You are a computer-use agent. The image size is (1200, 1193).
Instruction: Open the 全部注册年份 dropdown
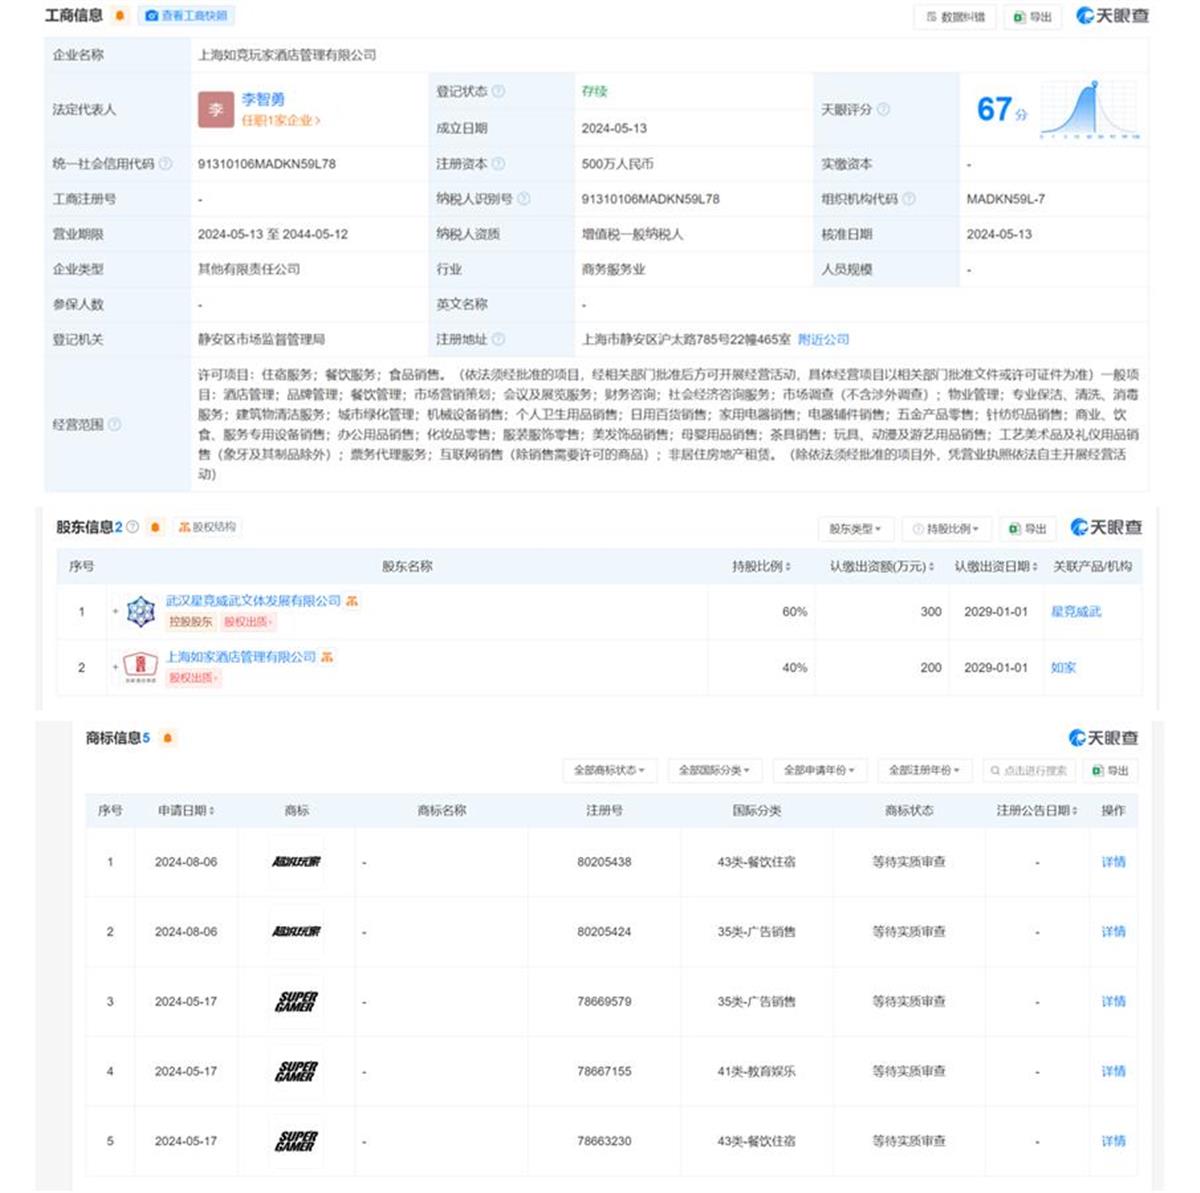(x=924, y=771)
